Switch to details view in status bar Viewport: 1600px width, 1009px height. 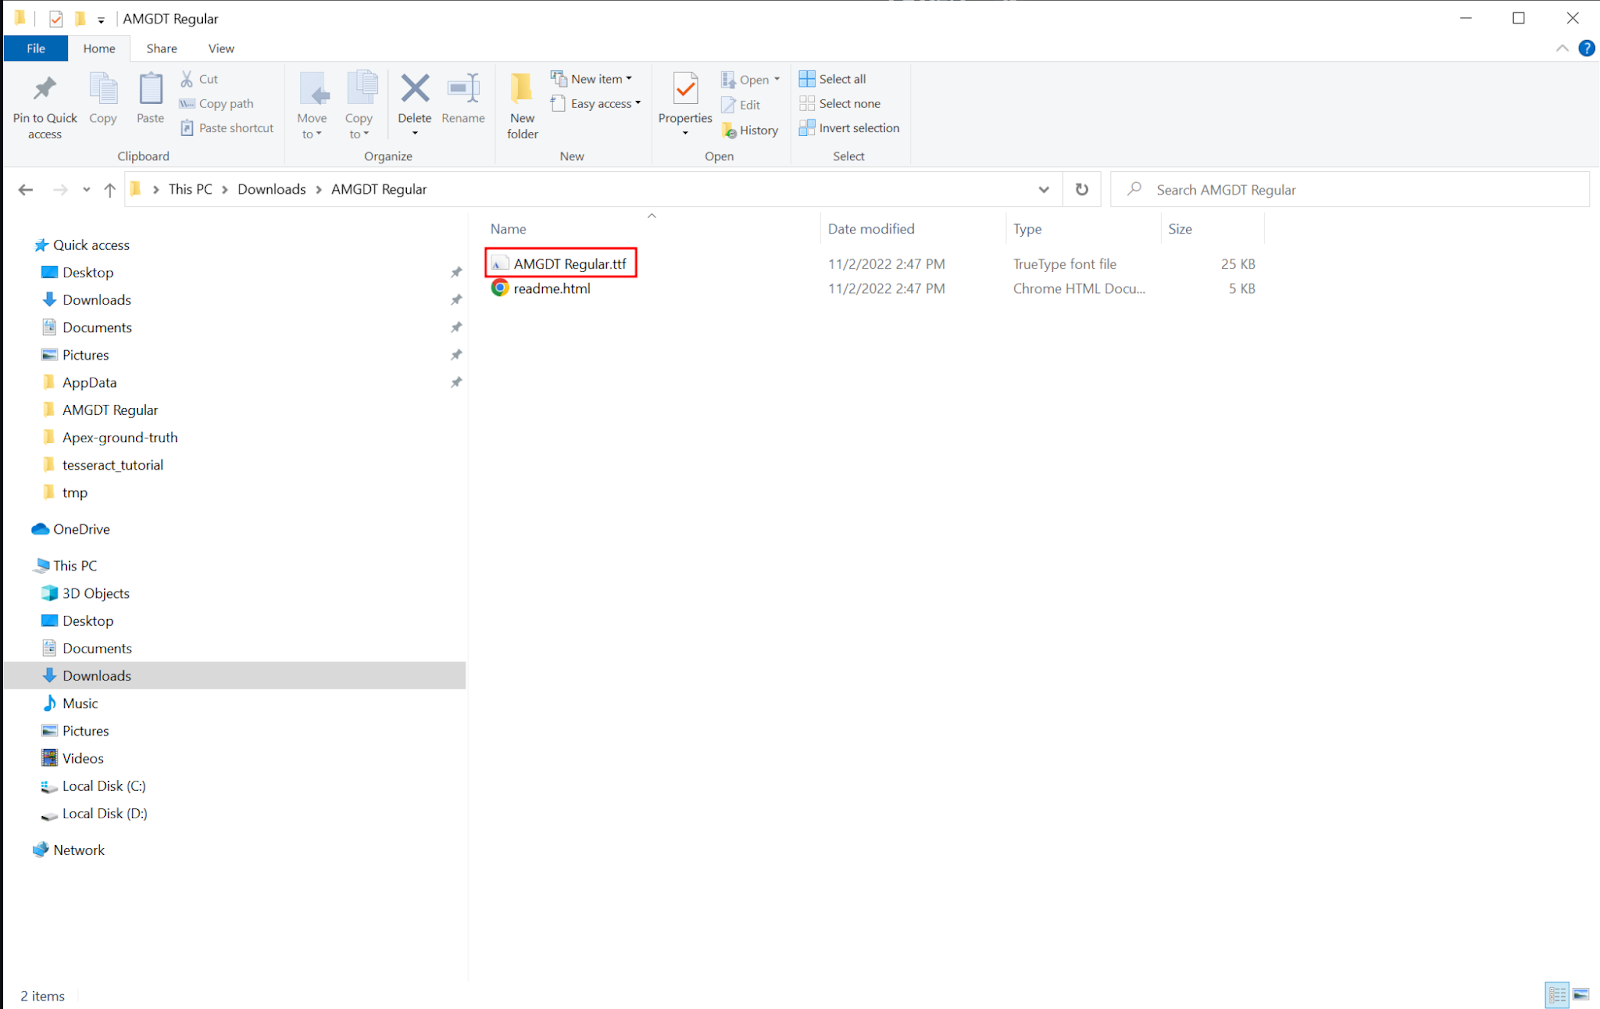click(1557, 994)
